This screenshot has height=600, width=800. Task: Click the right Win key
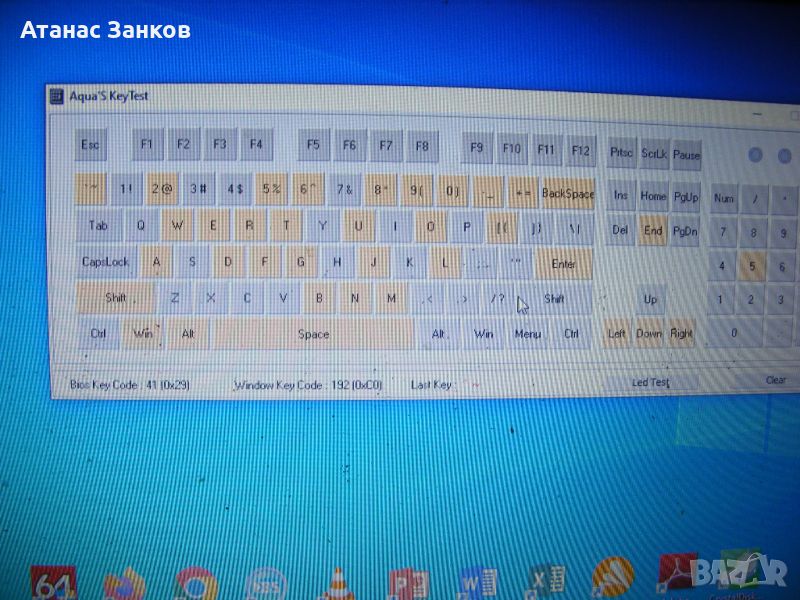[483, 334]
